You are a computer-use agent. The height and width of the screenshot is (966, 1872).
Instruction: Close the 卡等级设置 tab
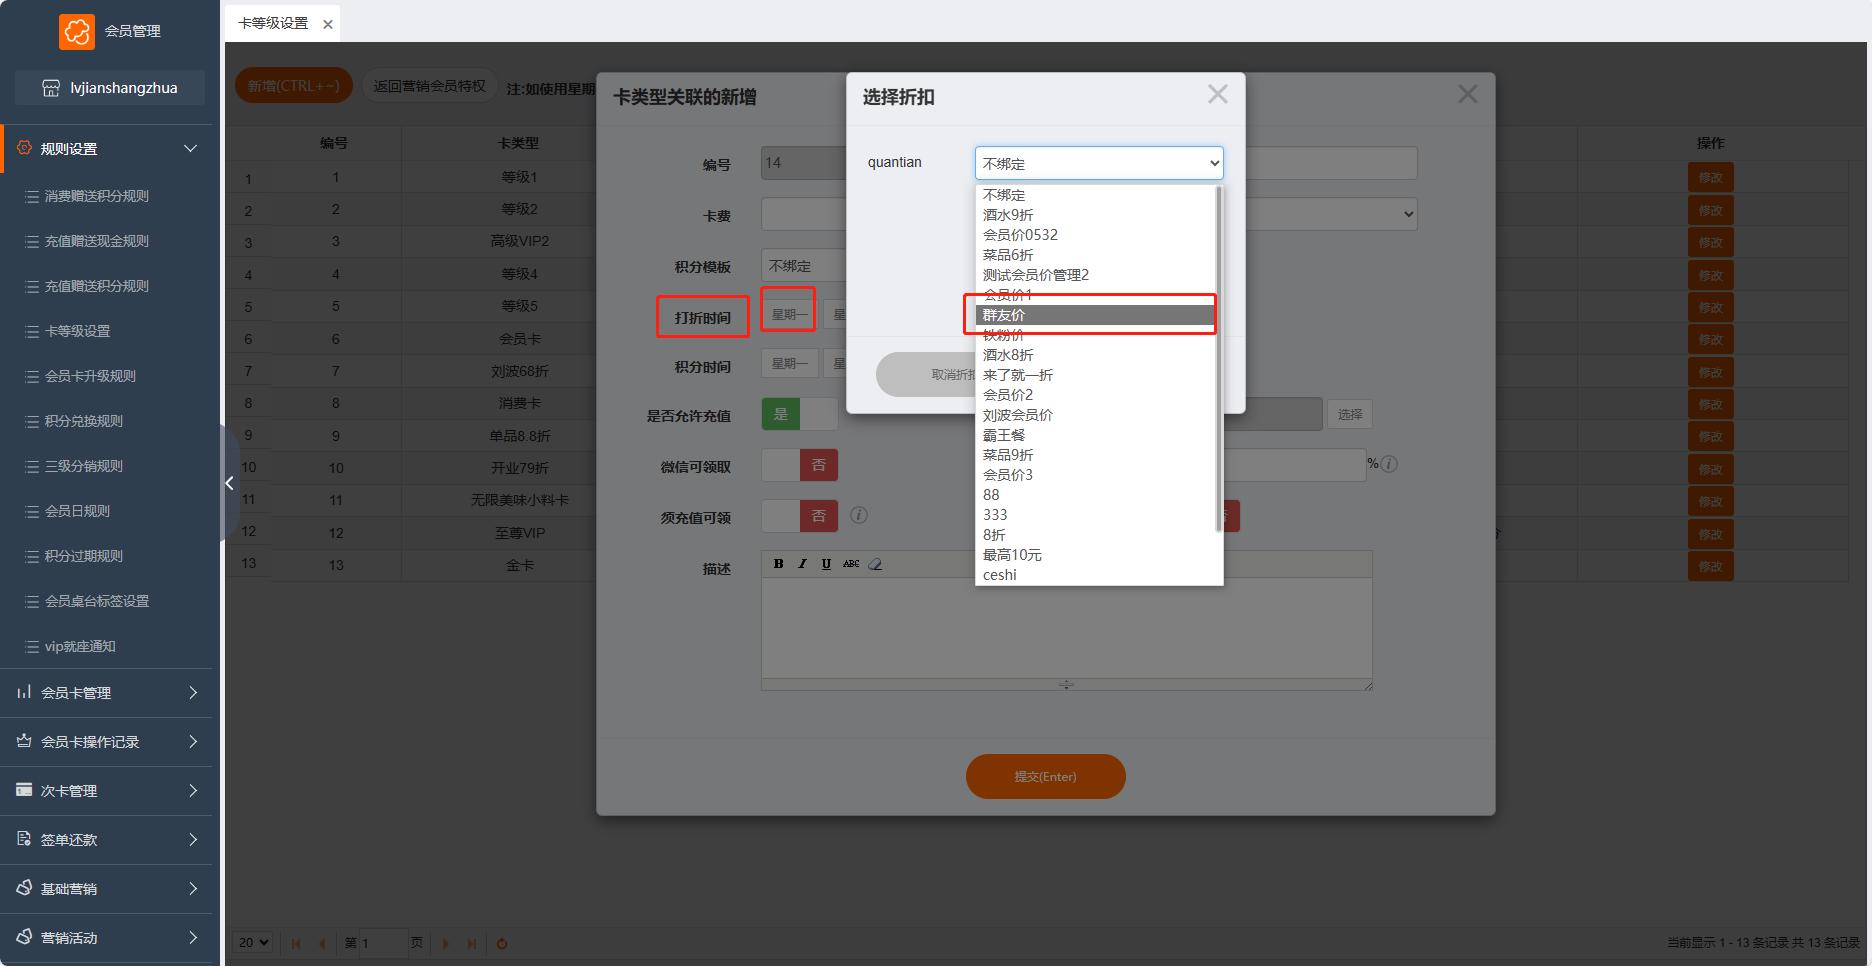point(327,24)
